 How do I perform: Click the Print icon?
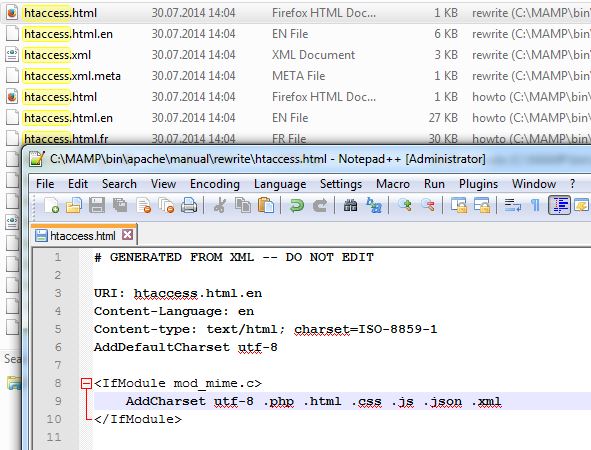(x=189, y=205)
